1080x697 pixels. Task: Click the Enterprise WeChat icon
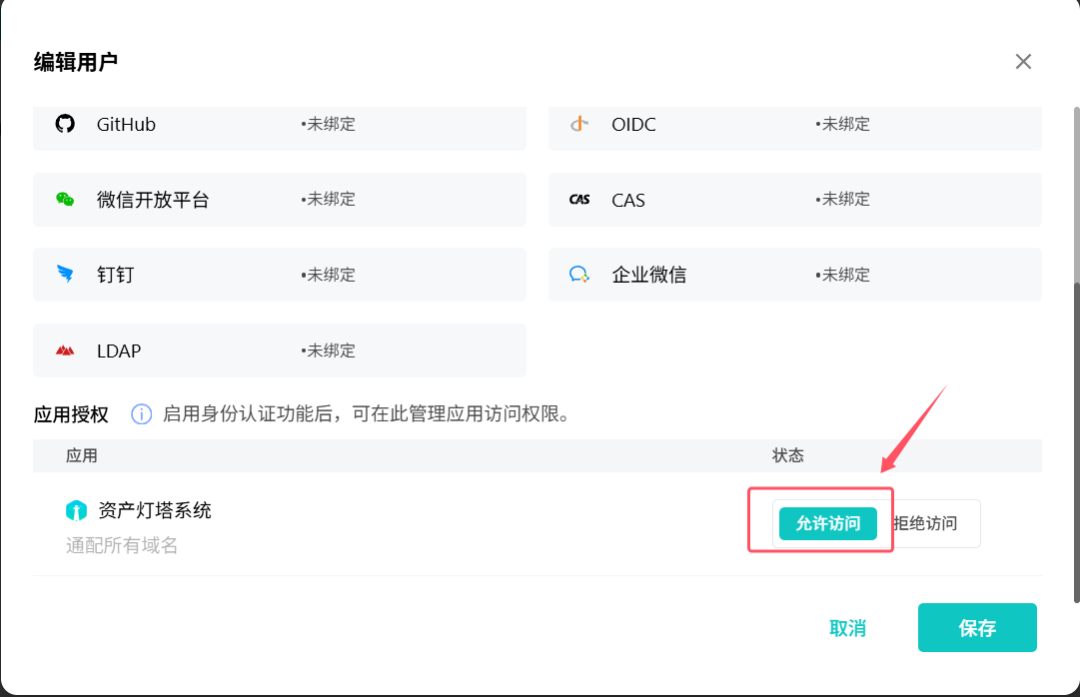coord(580,275)
